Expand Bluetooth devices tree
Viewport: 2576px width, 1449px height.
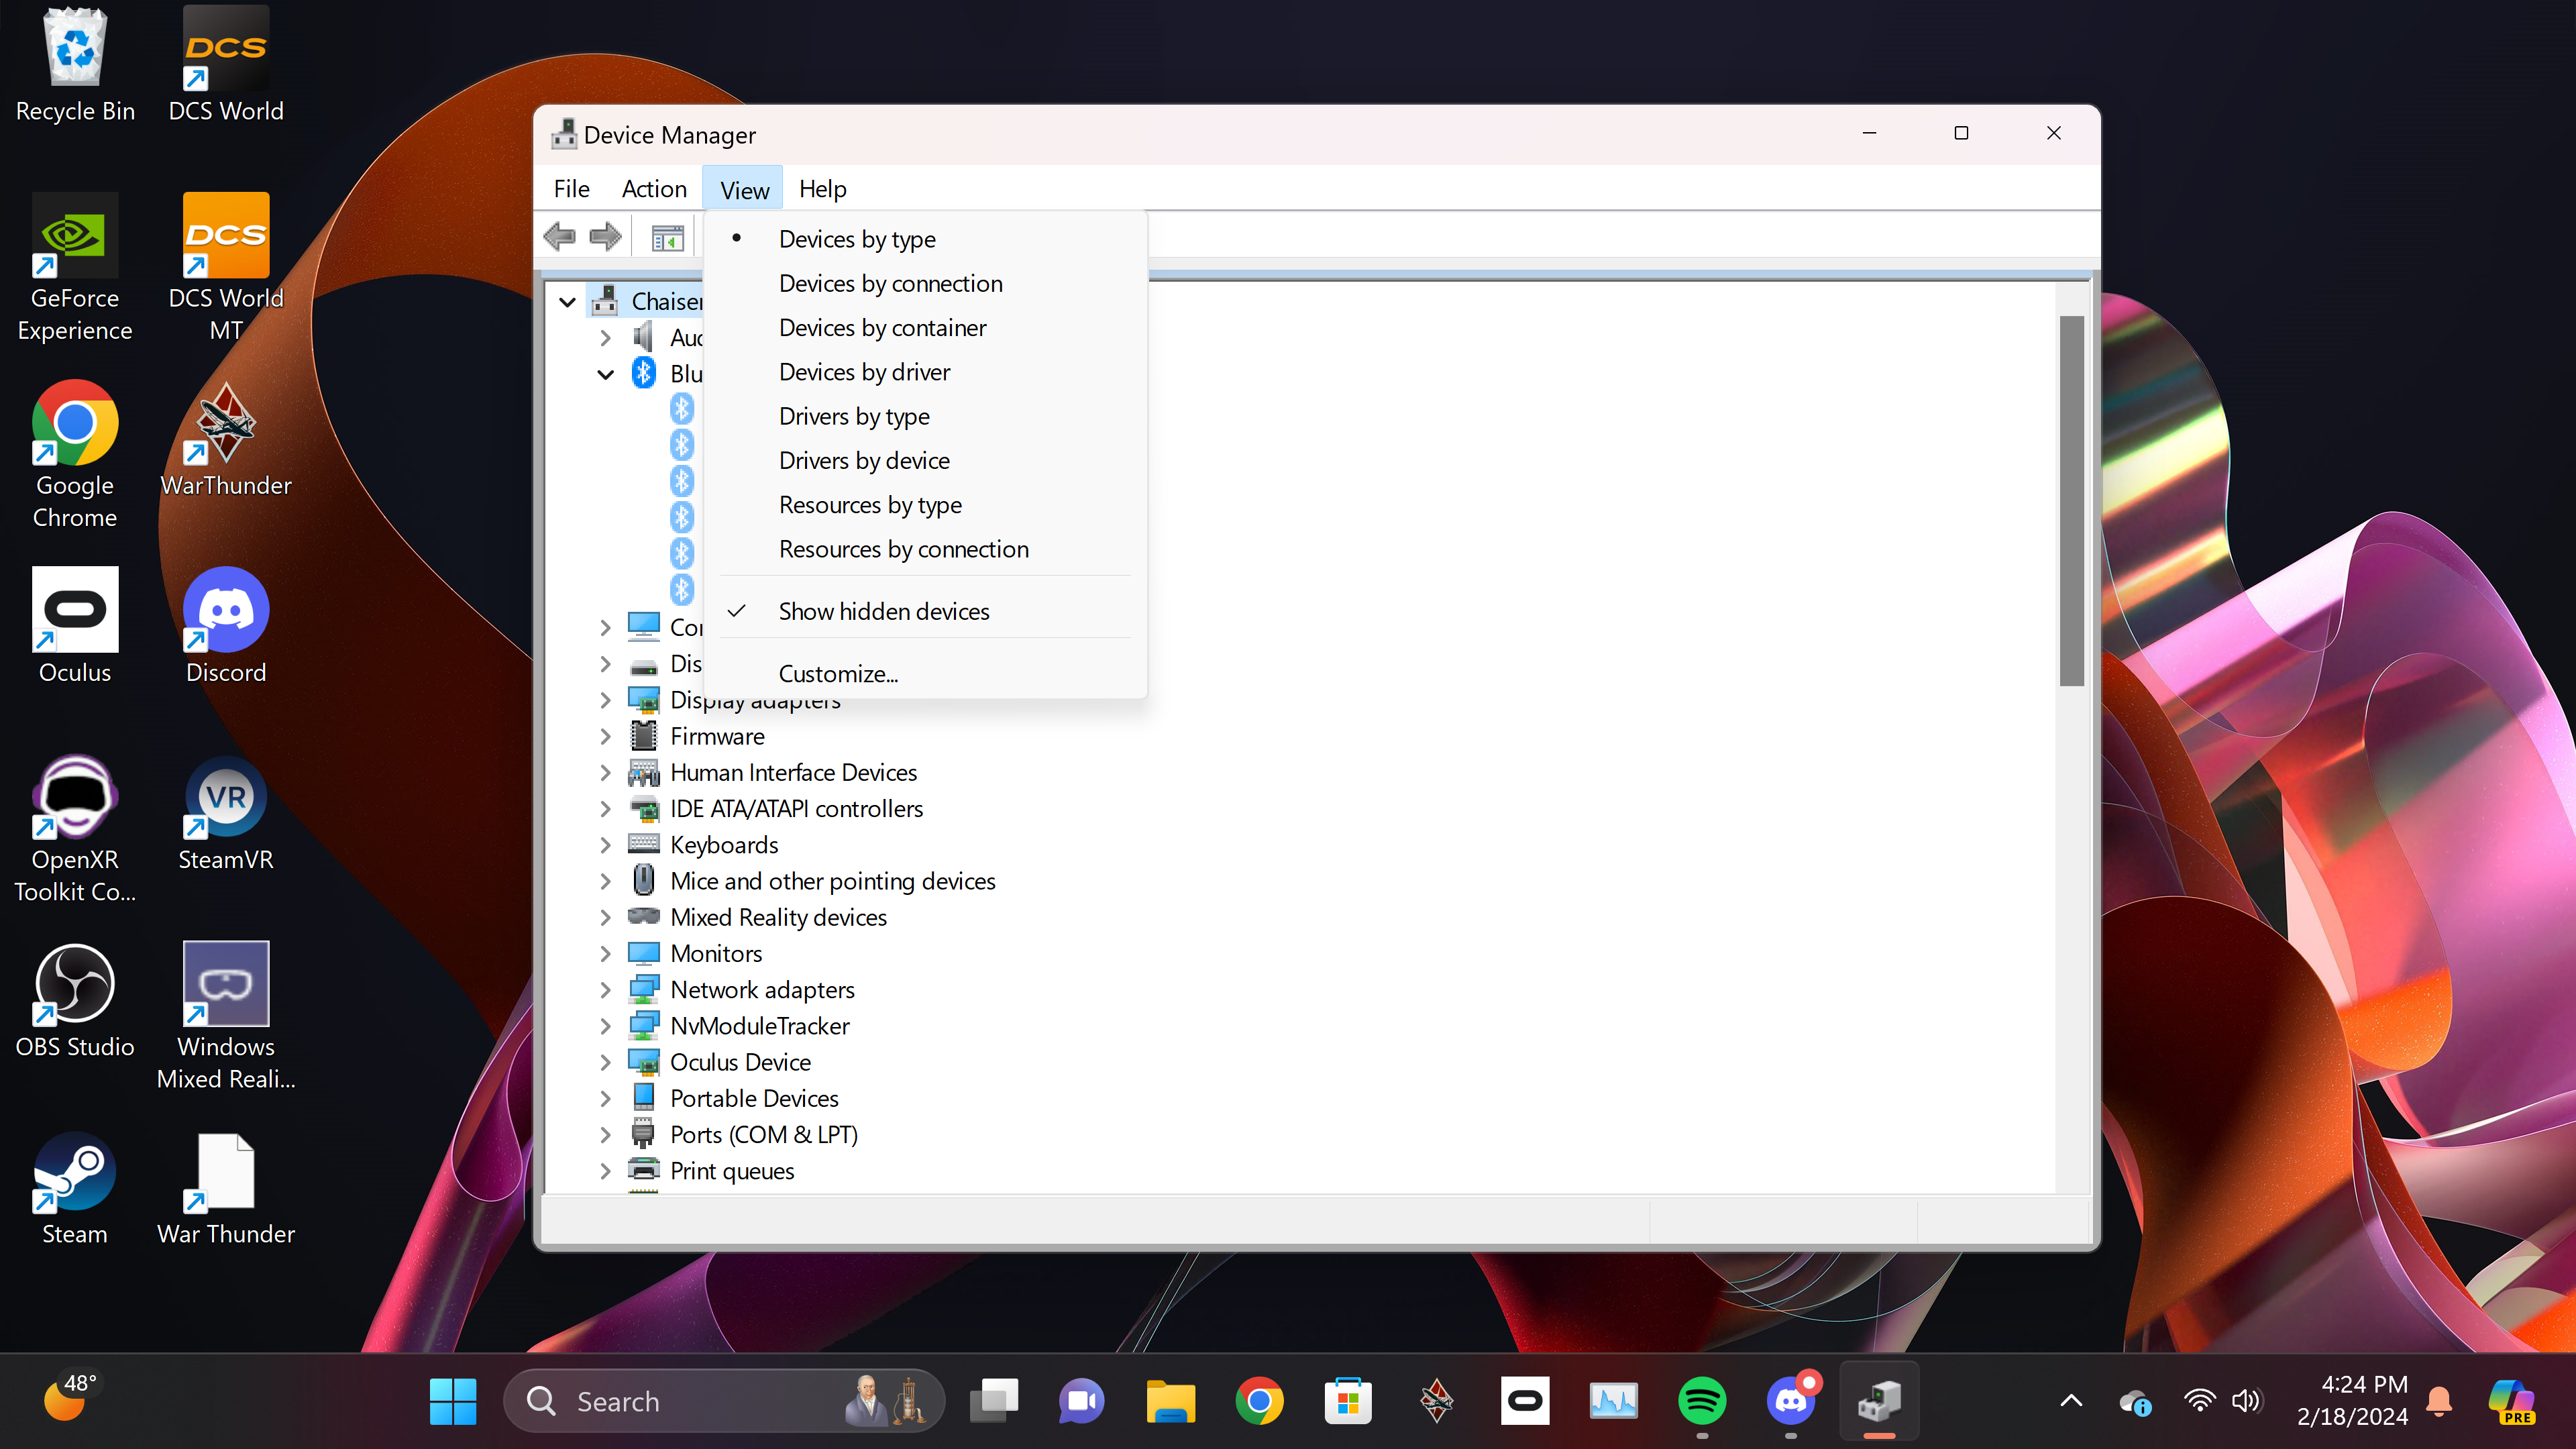coord(605,373)
